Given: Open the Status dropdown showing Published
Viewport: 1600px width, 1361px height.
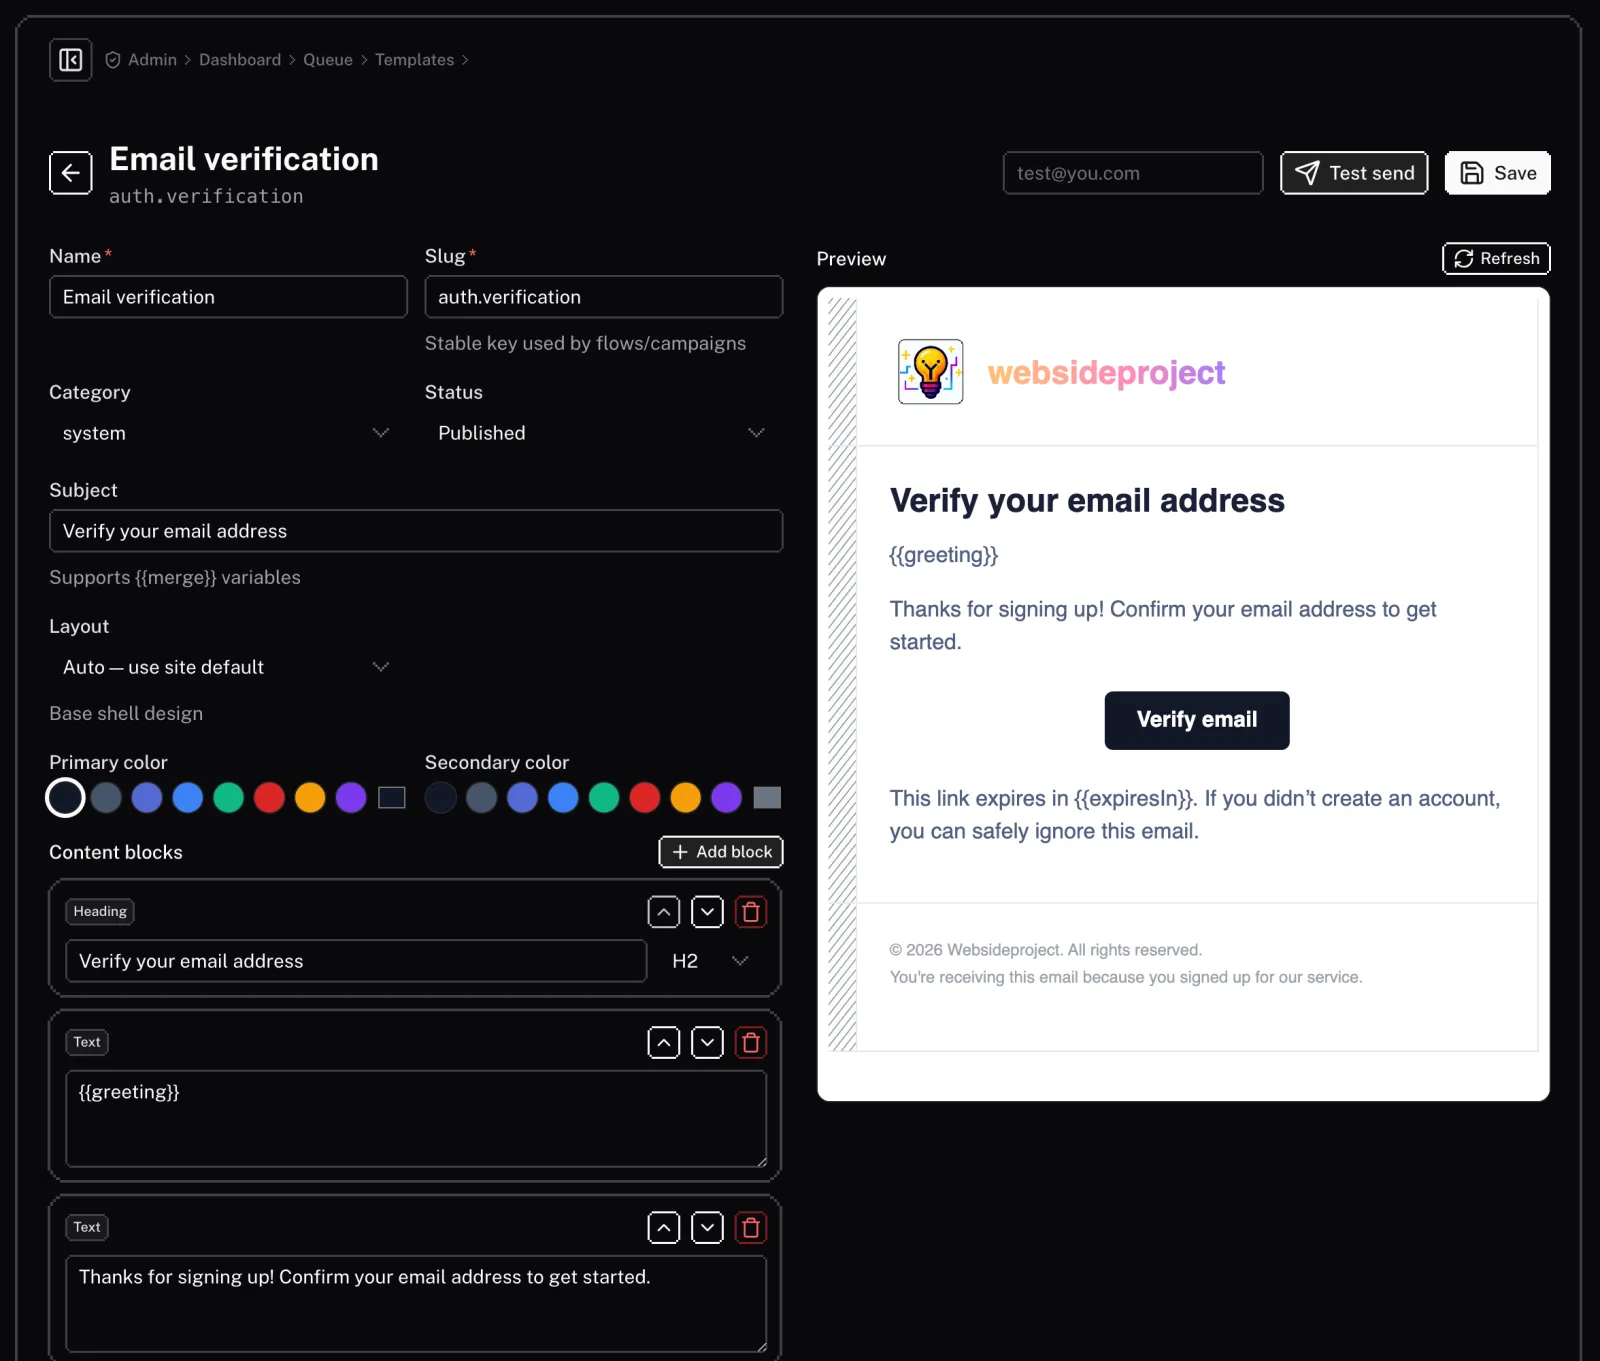Looking at the screenshot, I should (604, 433).
